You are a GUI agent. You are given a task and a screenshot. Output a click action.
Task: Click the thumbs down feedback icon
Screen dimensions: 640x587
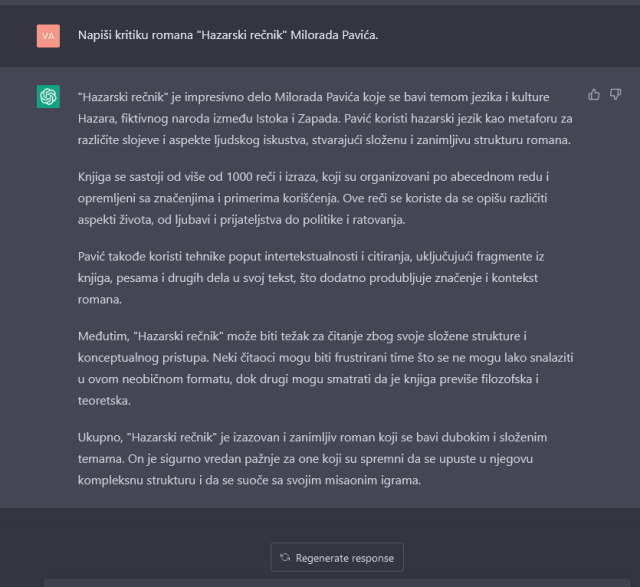(x=616, y=95)
